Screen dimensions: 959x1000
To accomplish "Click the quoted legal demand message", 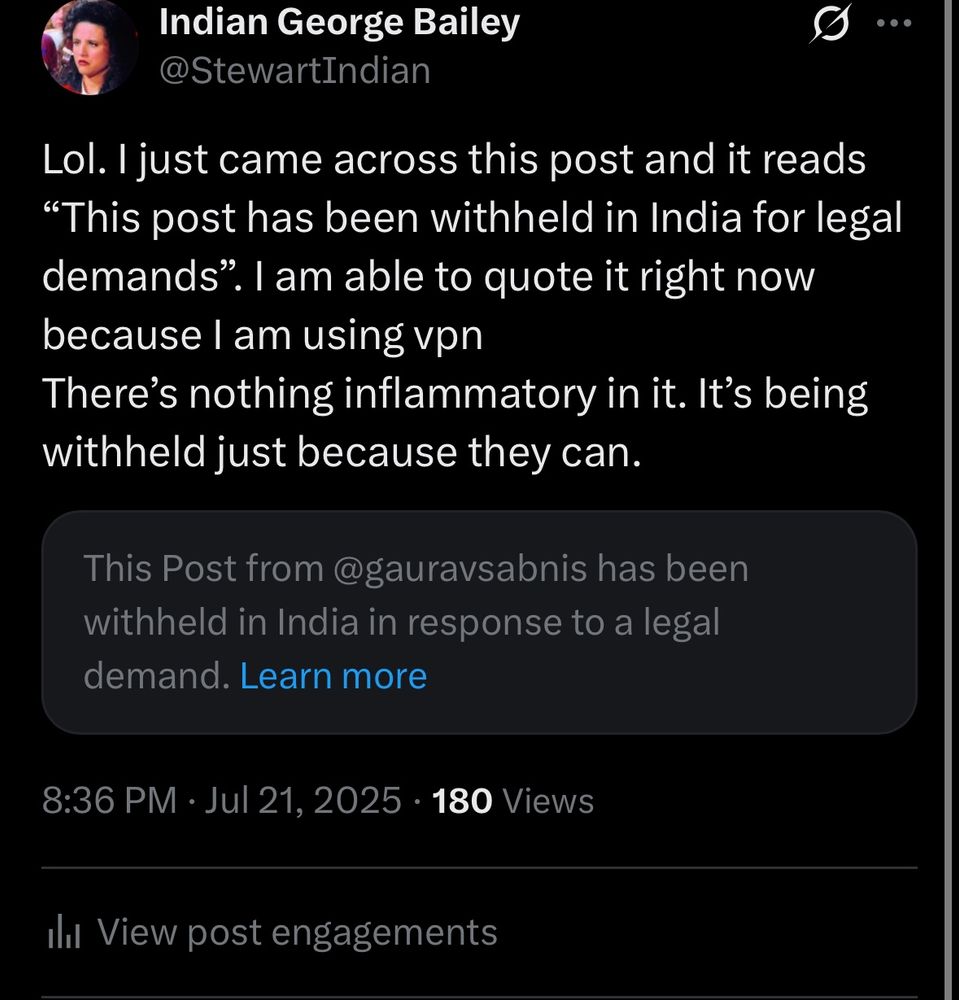I will (477, 621).
